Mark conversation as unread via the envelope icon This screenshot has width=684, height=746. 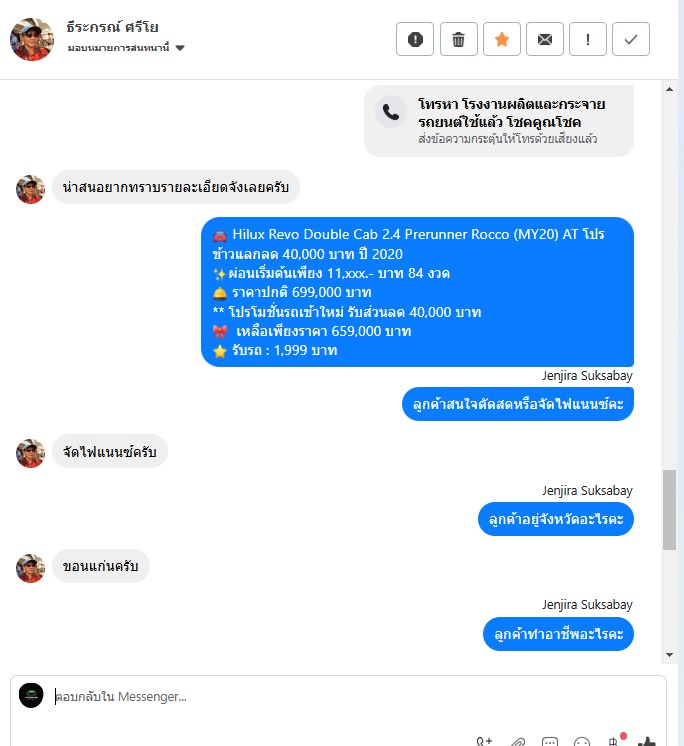(545, 39)
